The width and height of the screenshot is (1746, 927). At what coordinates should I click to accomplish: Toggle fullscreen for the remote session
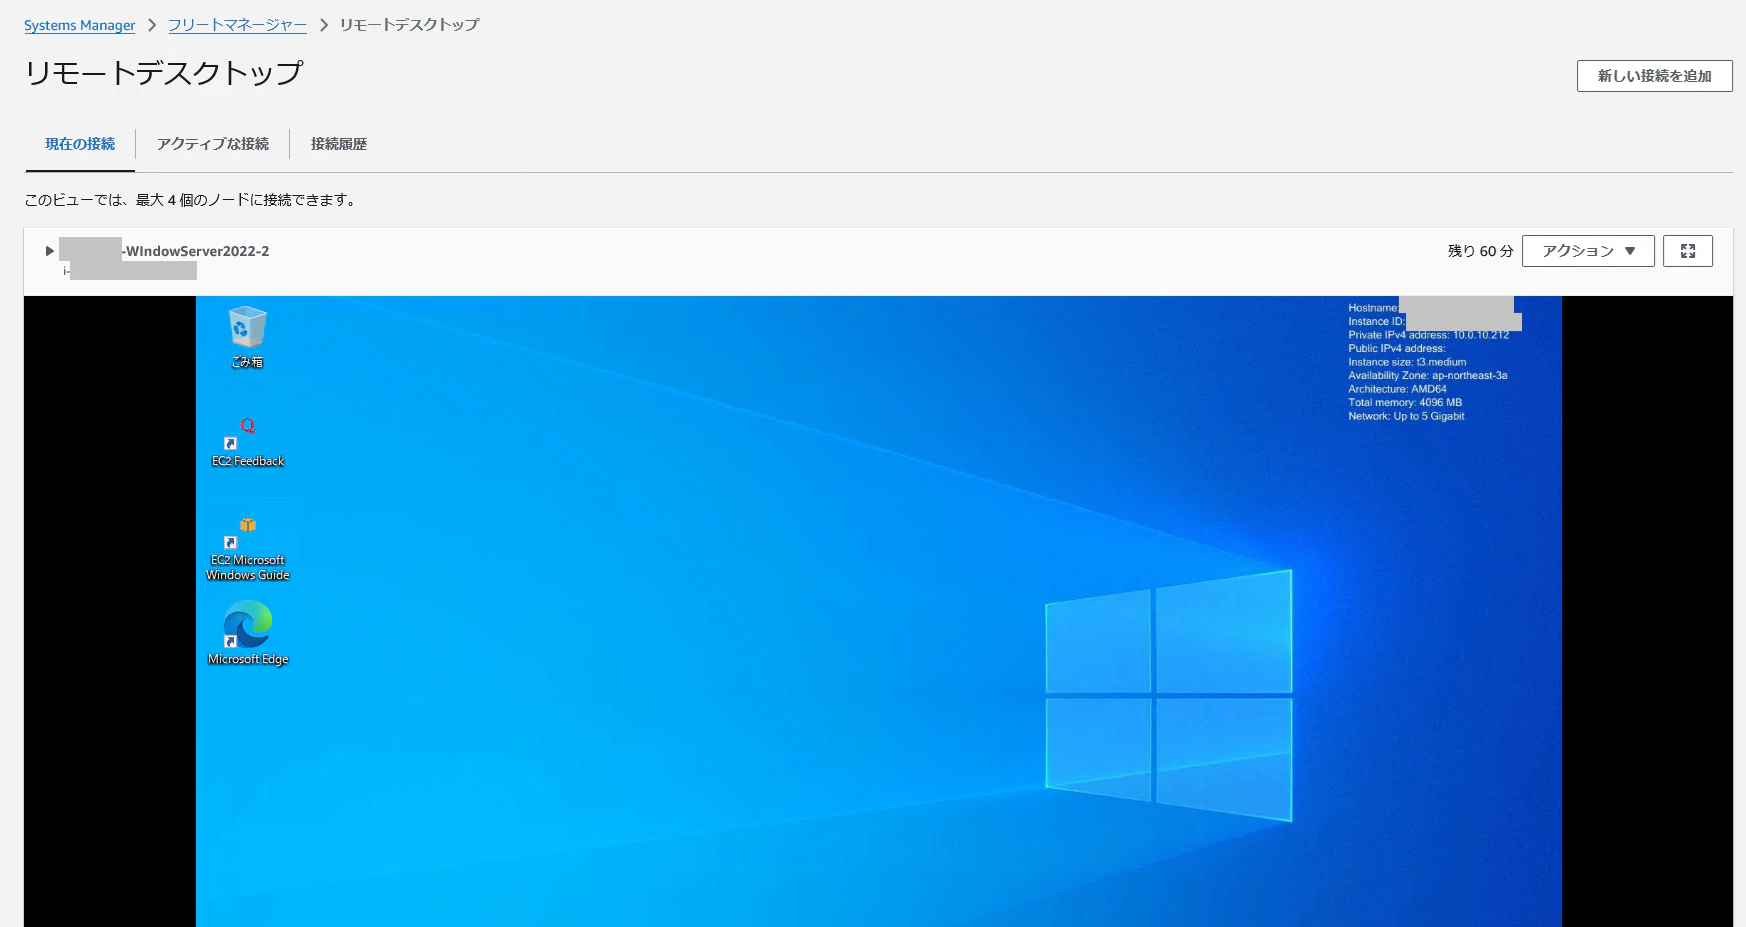tap(1688, 251)
